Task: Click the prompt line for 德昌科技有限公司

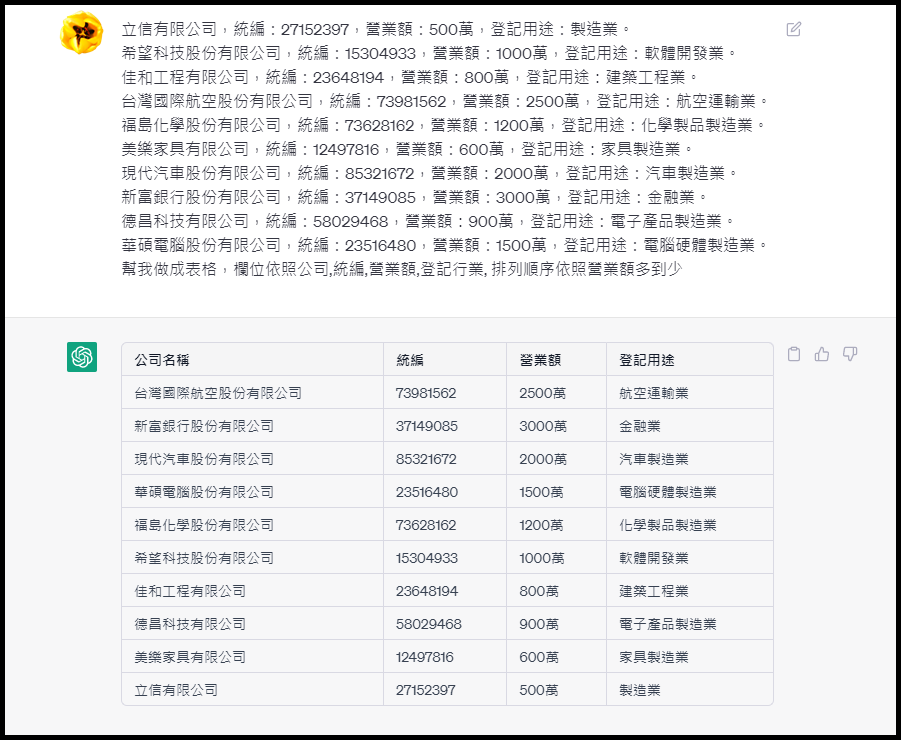Action: pyautogui.click(x=429, y=221)
